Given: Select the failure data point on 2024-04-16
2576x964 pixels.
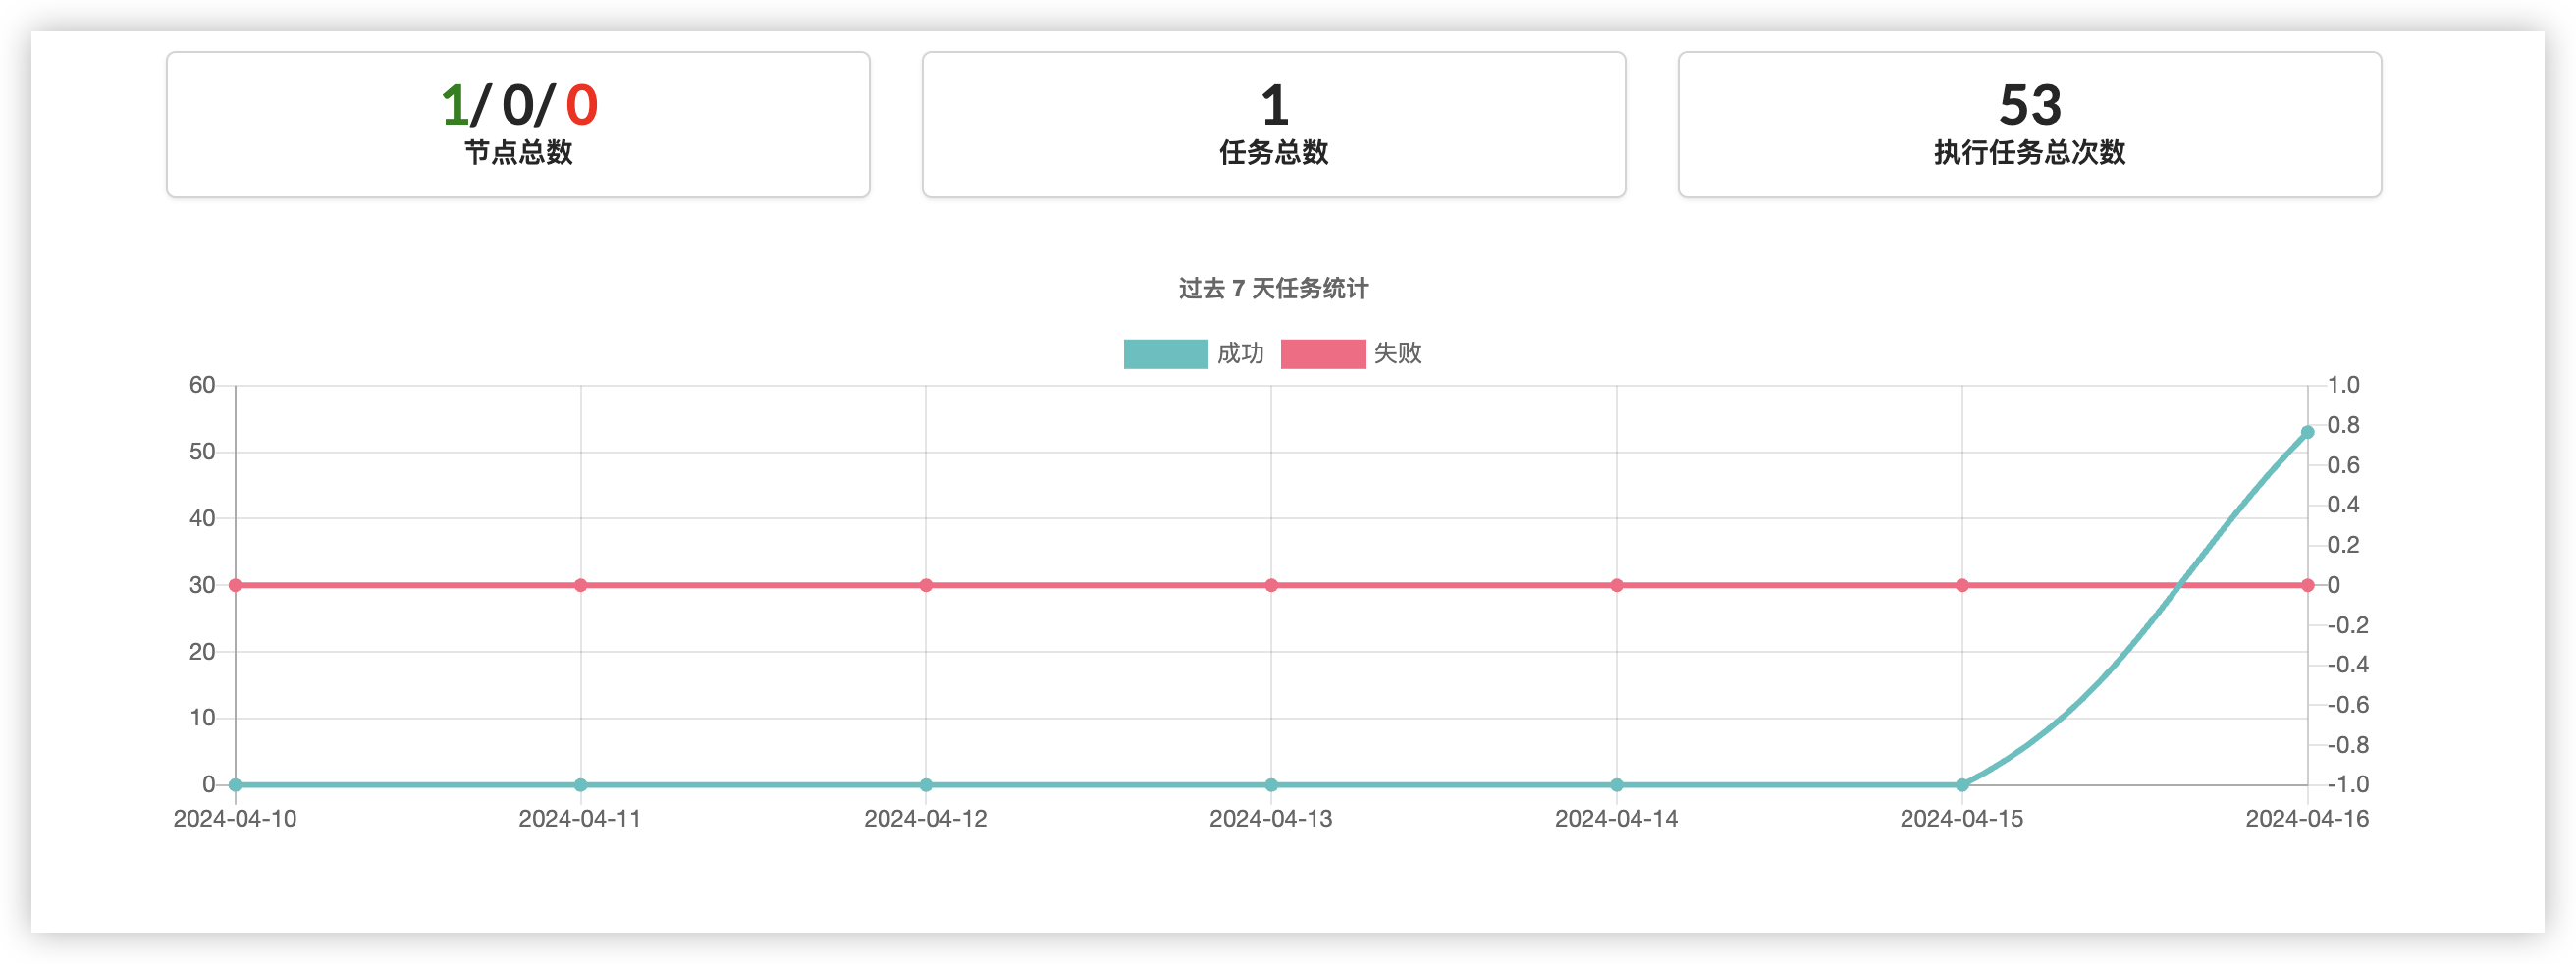Looking at the screenshot, I should (2307, 585).
